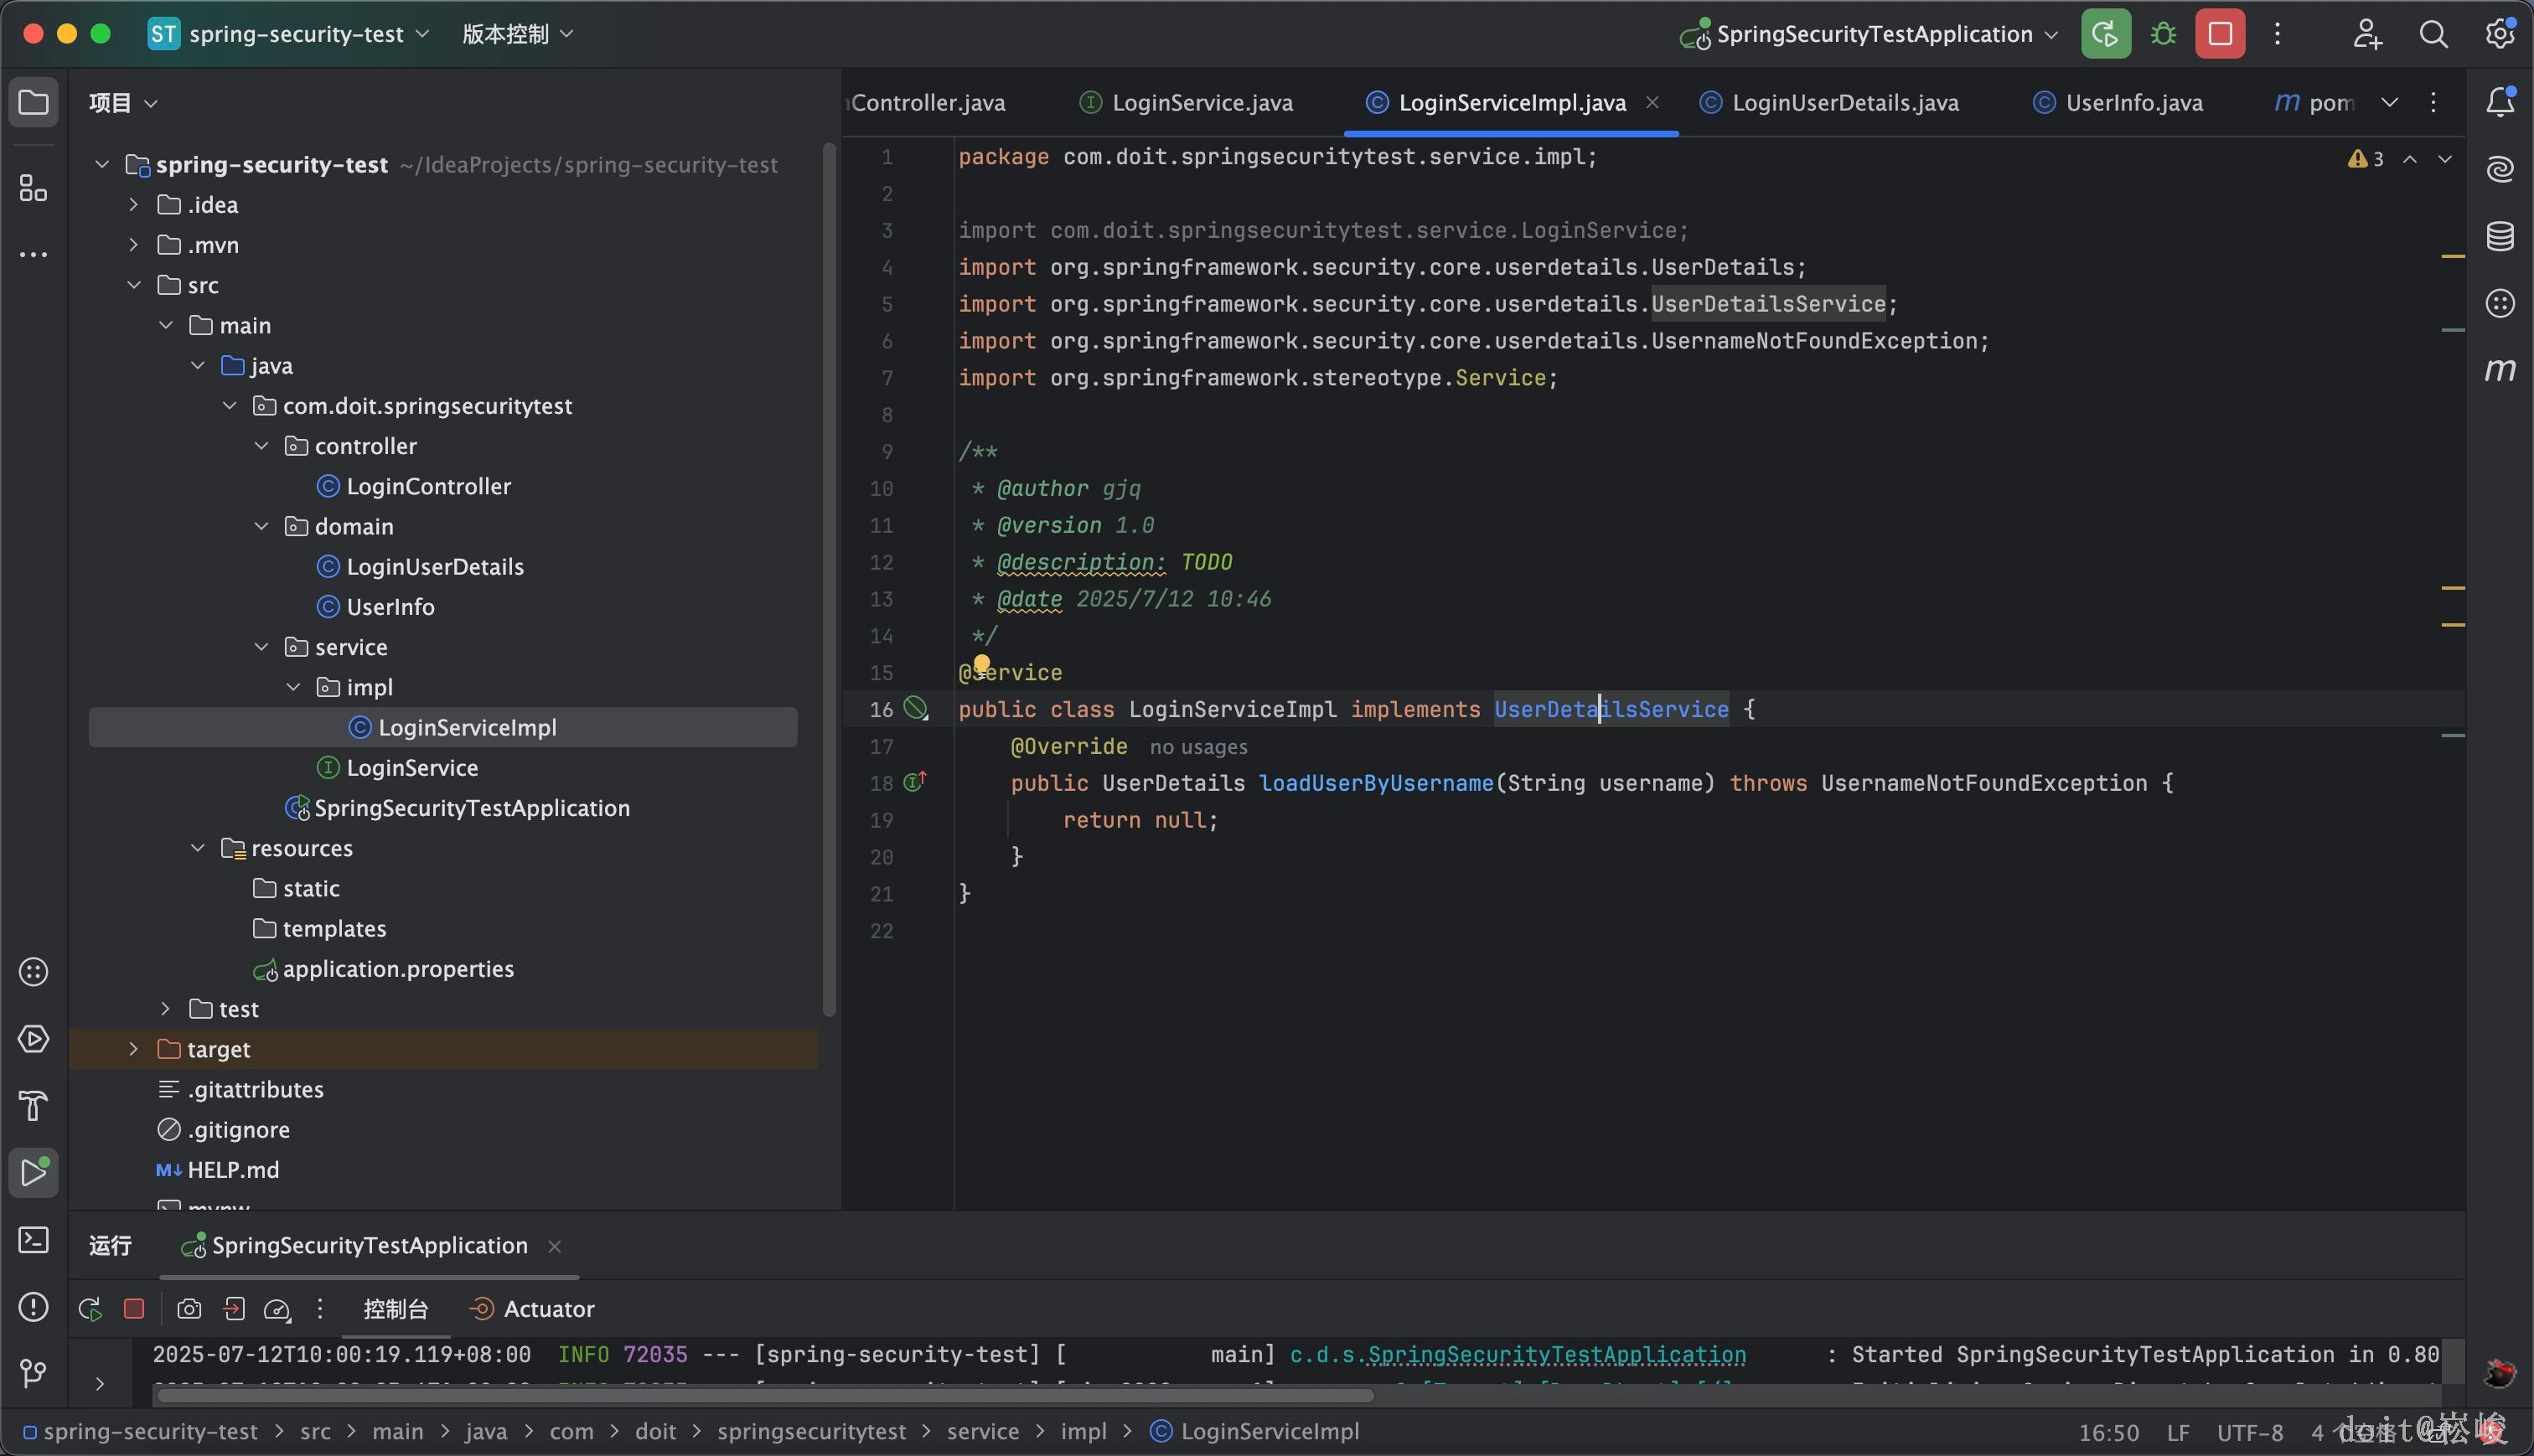Click the SpringSecurityTestApplication link in console log
Image resolution: width=2534 pixels, height=1456 pixels.
point(1556,1354)
